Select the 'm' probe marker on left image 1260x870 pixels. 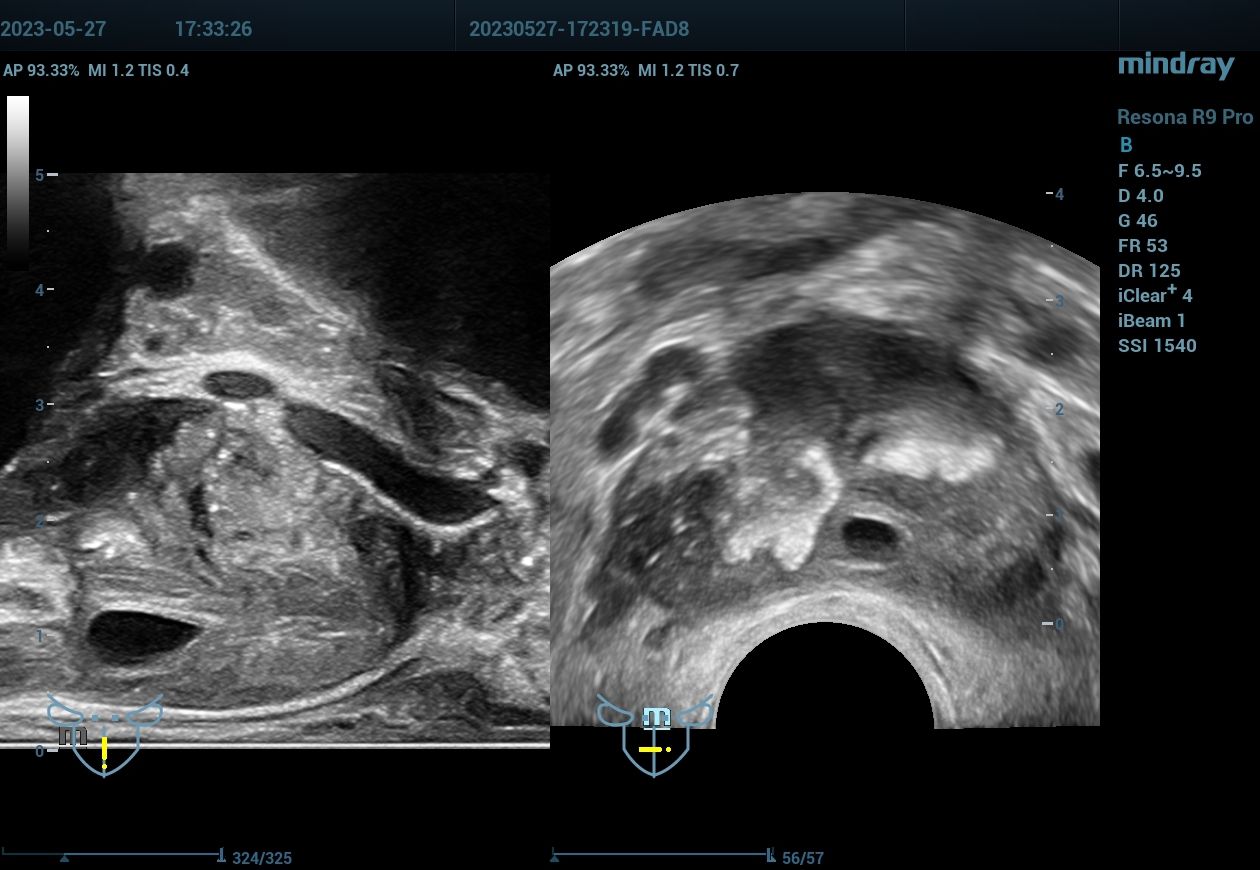(x=73, y=737)
